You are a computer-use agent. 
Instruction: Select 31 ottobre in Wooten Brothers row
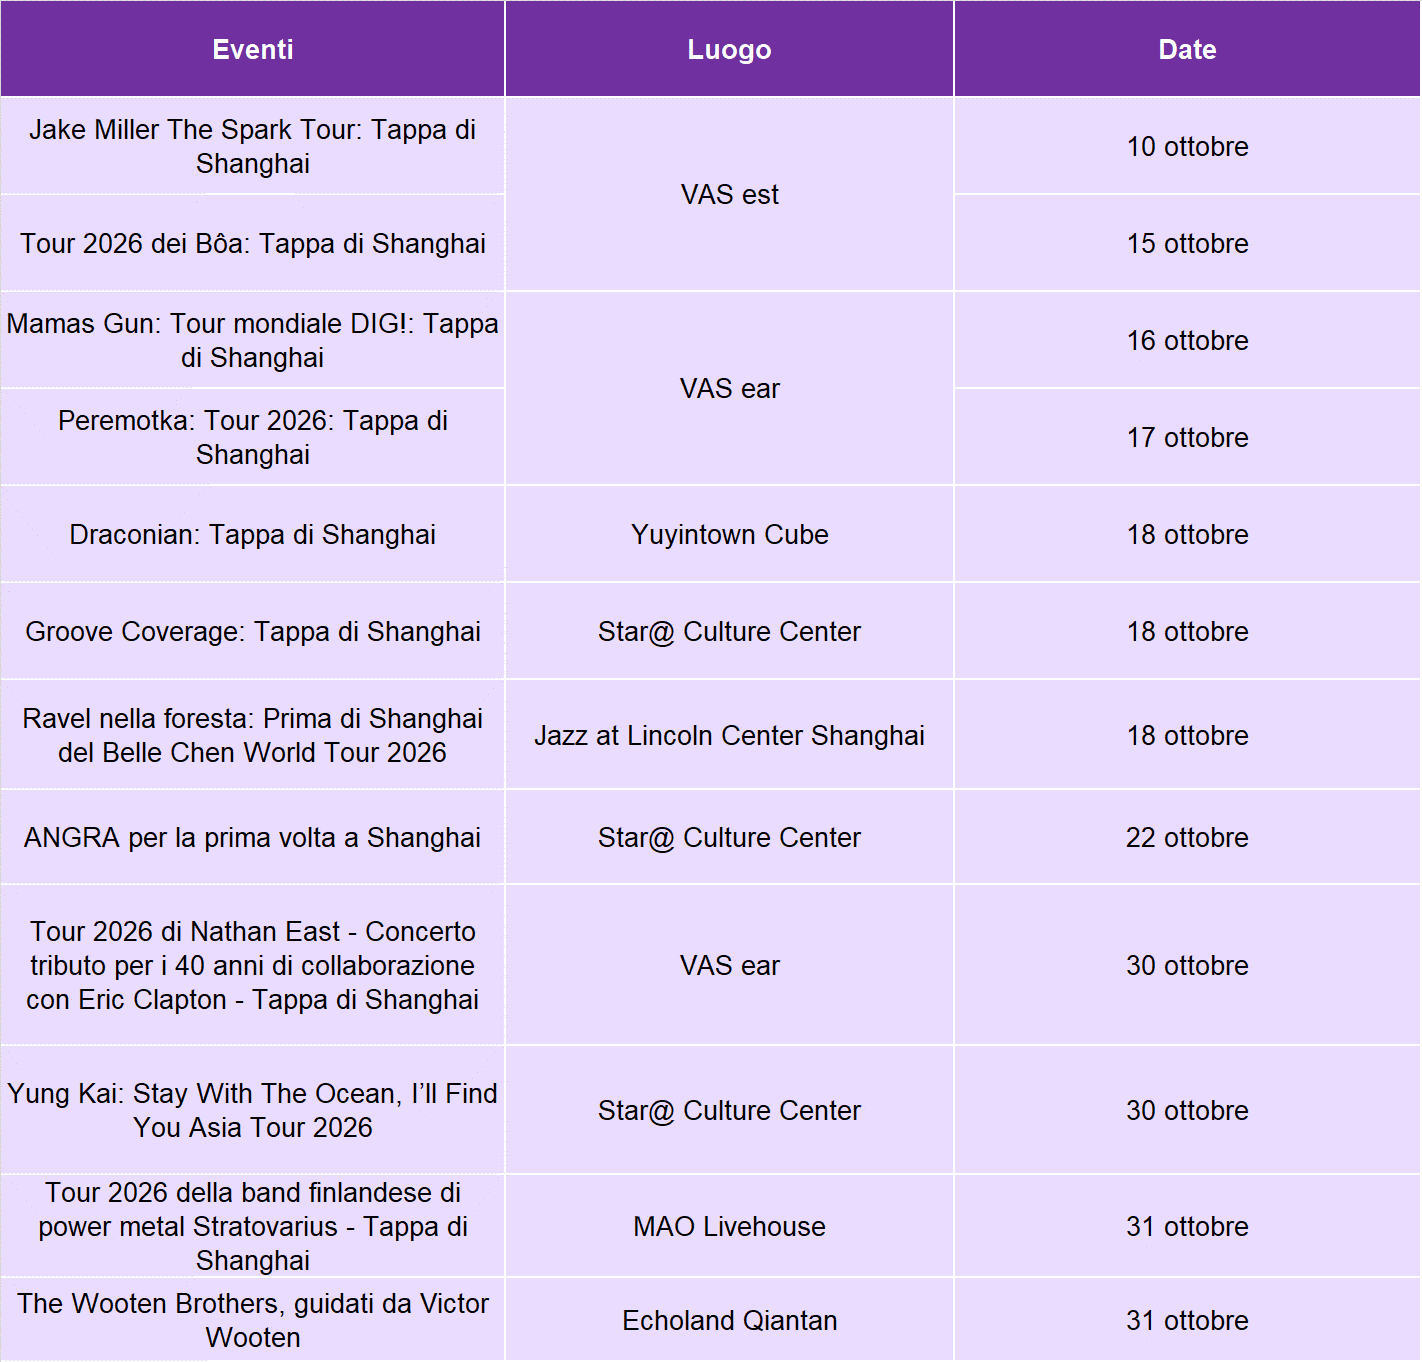click(x=1187, y=1320)
